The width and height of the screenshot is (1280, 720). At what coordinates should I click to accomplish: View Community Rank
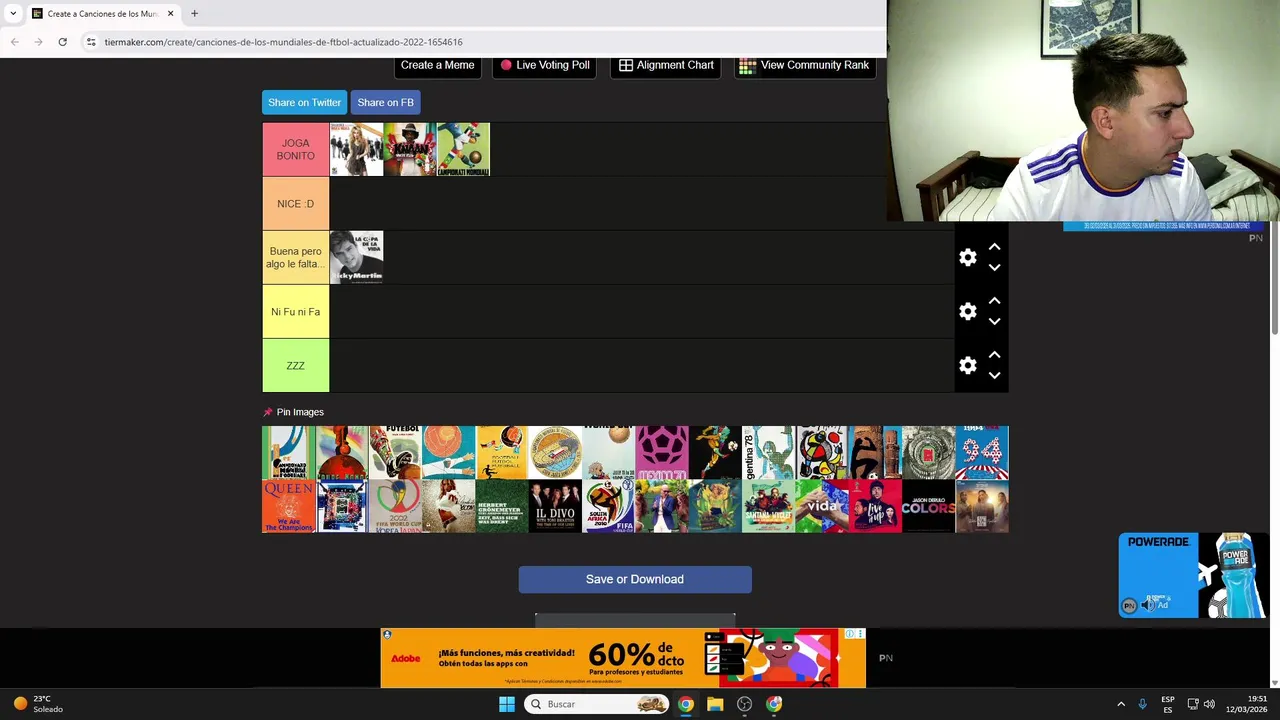804,66
